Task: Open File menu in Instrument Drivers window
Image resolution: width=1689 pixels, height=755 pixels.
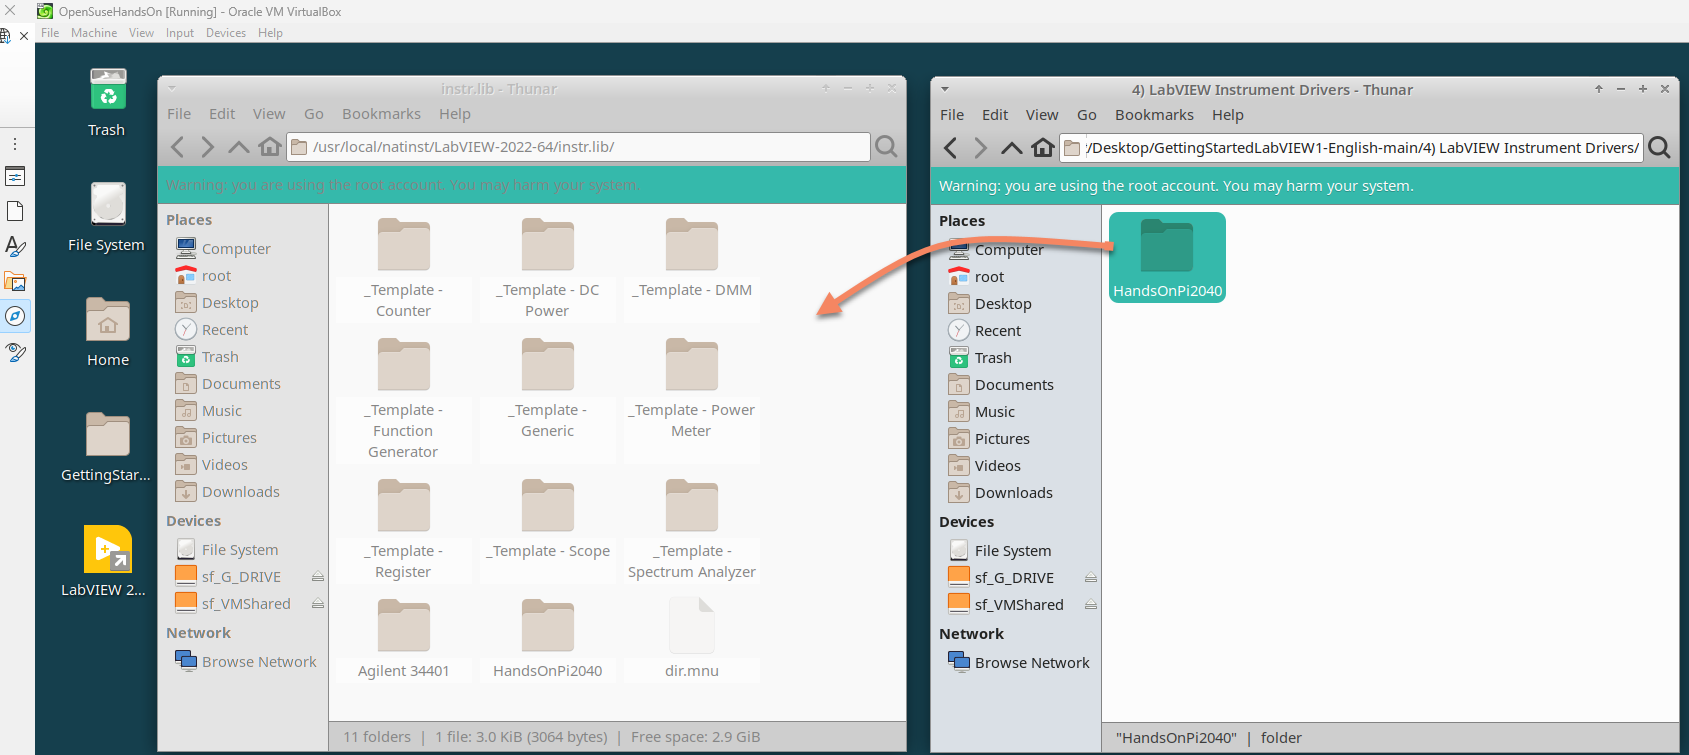Action: [952, 115]
